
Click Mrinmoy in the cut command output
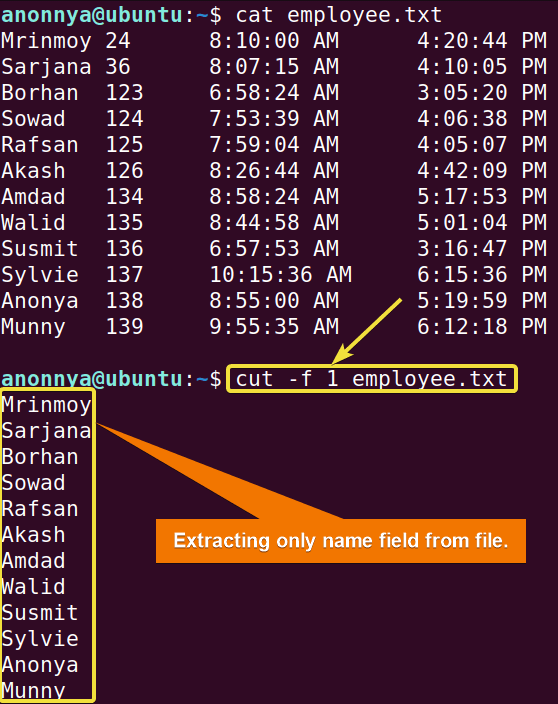(x=46, y=405)
